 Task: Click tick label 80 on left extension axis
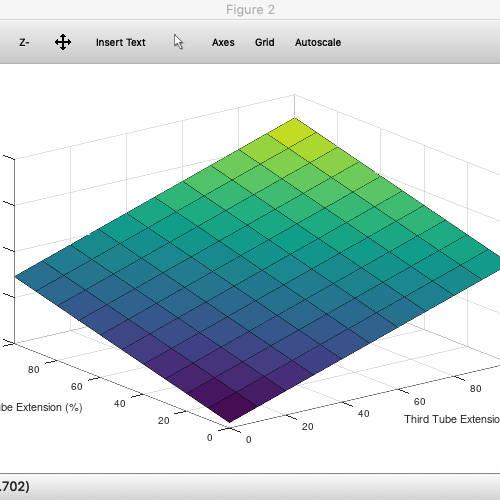(x=34, y=370)
